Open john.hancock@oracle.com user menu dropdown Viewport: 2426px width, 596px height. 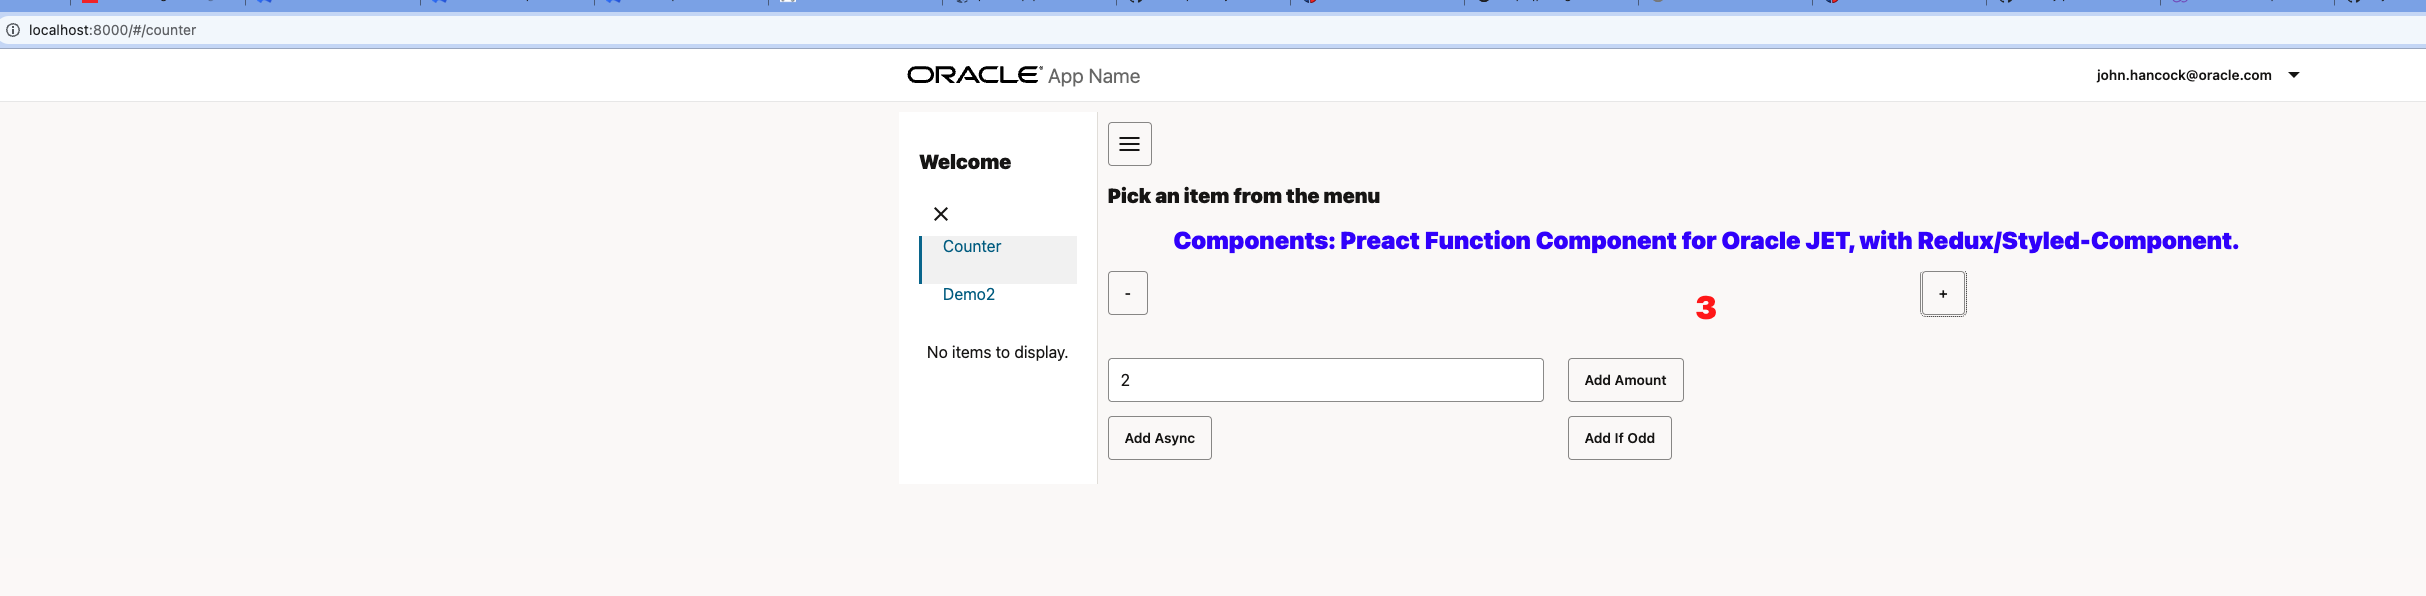click(x=2198, y=75)
